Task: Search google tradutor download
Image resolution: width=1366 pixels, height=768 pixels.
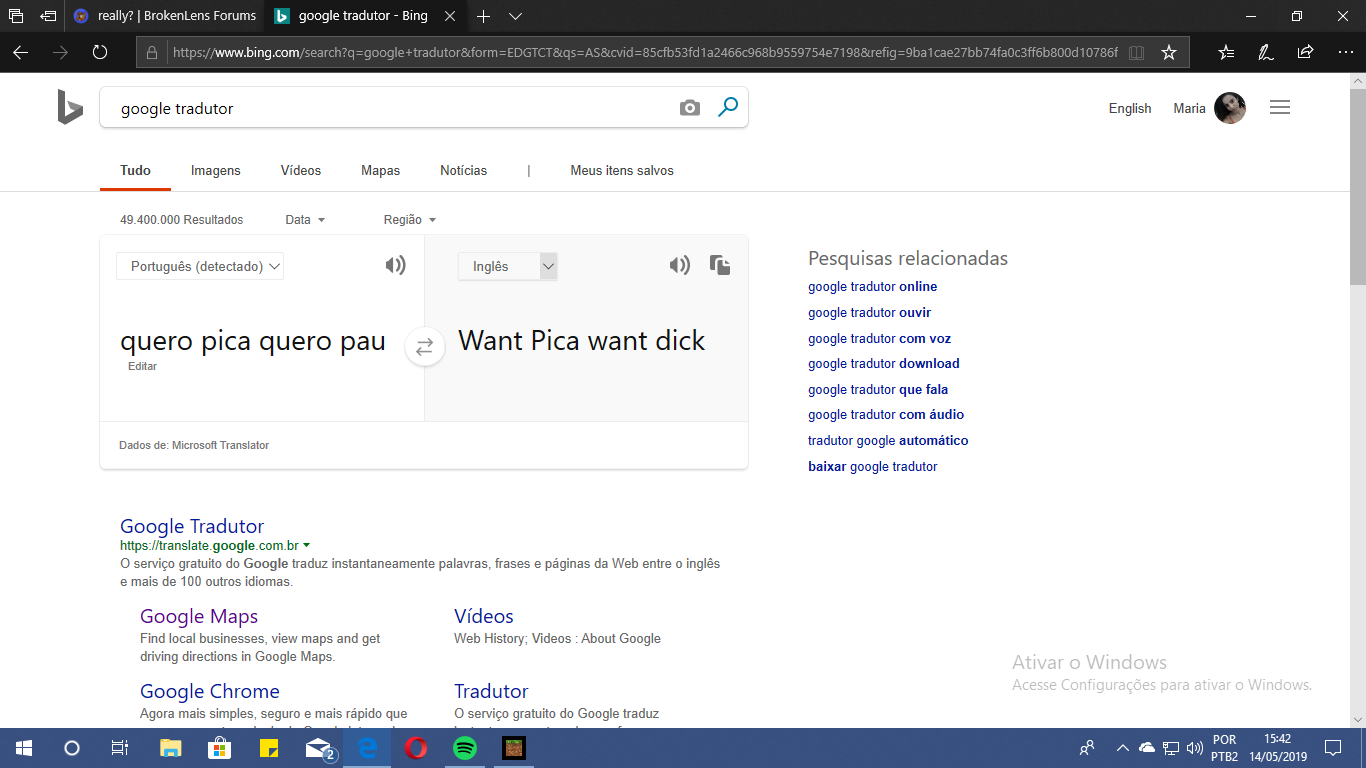Action: tap(884, 364)
